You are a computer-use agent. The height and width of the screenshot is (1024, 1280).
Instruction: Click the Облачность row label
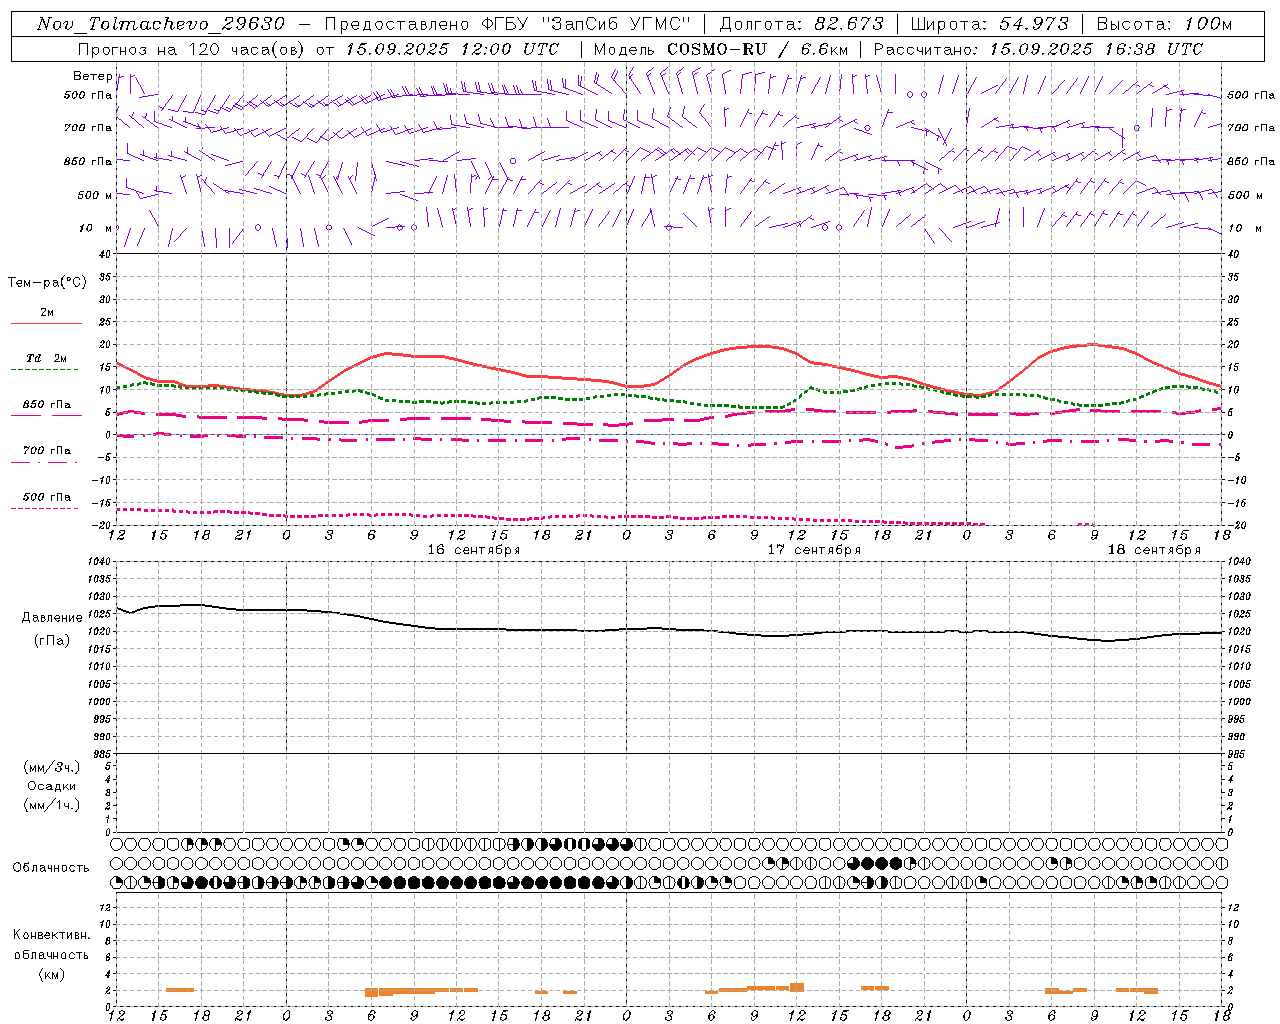[51, 868]
